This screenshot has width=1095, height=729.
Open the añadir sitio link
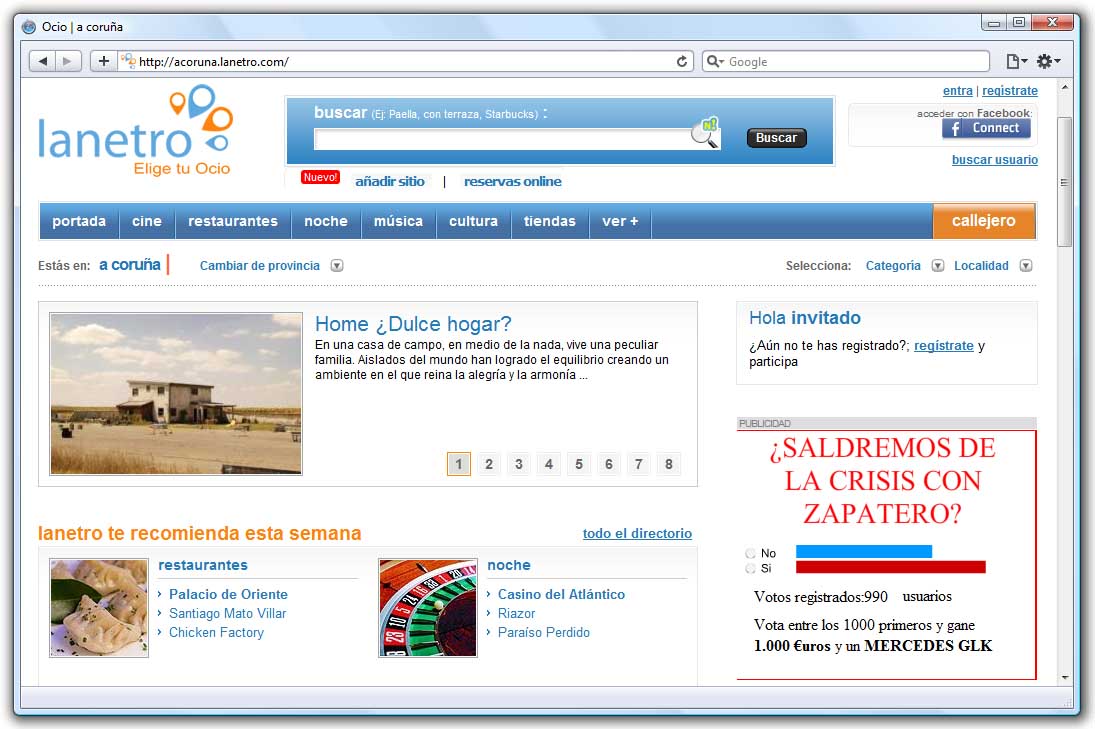coord(390,182)
